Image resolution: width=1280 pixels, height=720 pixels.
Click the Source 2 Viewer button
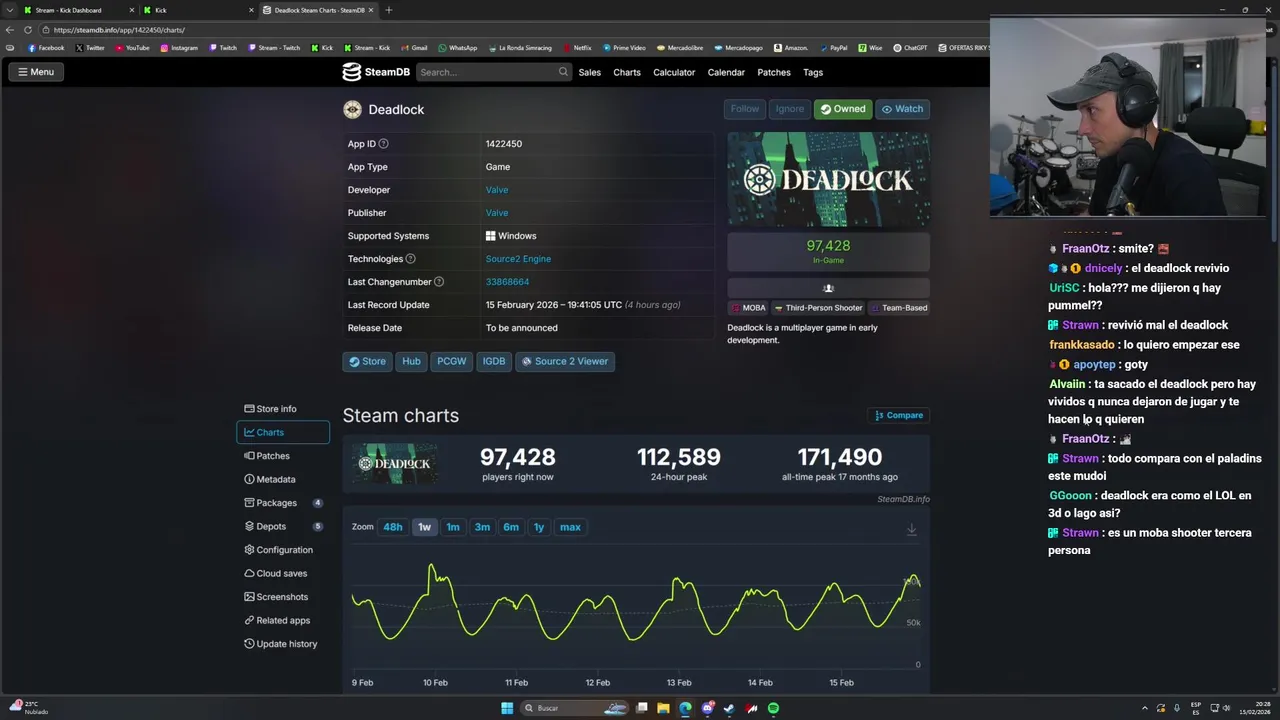pos(564,361)
